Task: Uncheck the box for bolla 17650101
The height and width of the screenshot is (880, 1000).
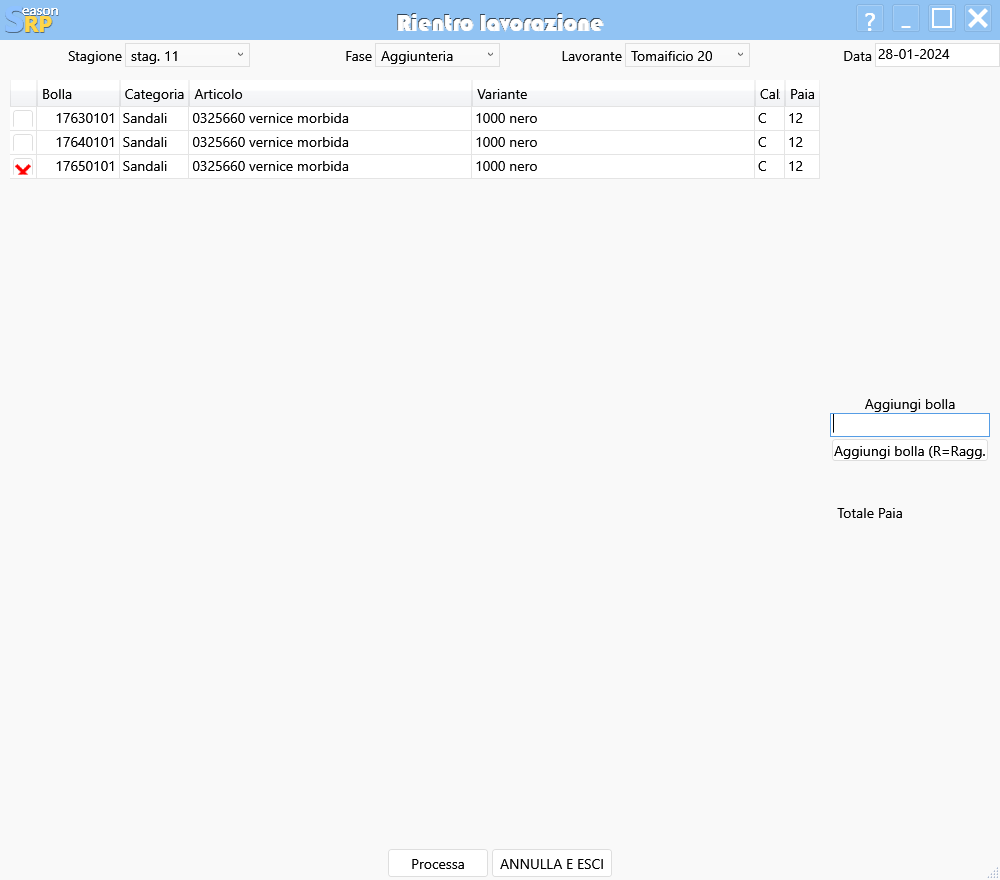Action: [x=23, y=167]
